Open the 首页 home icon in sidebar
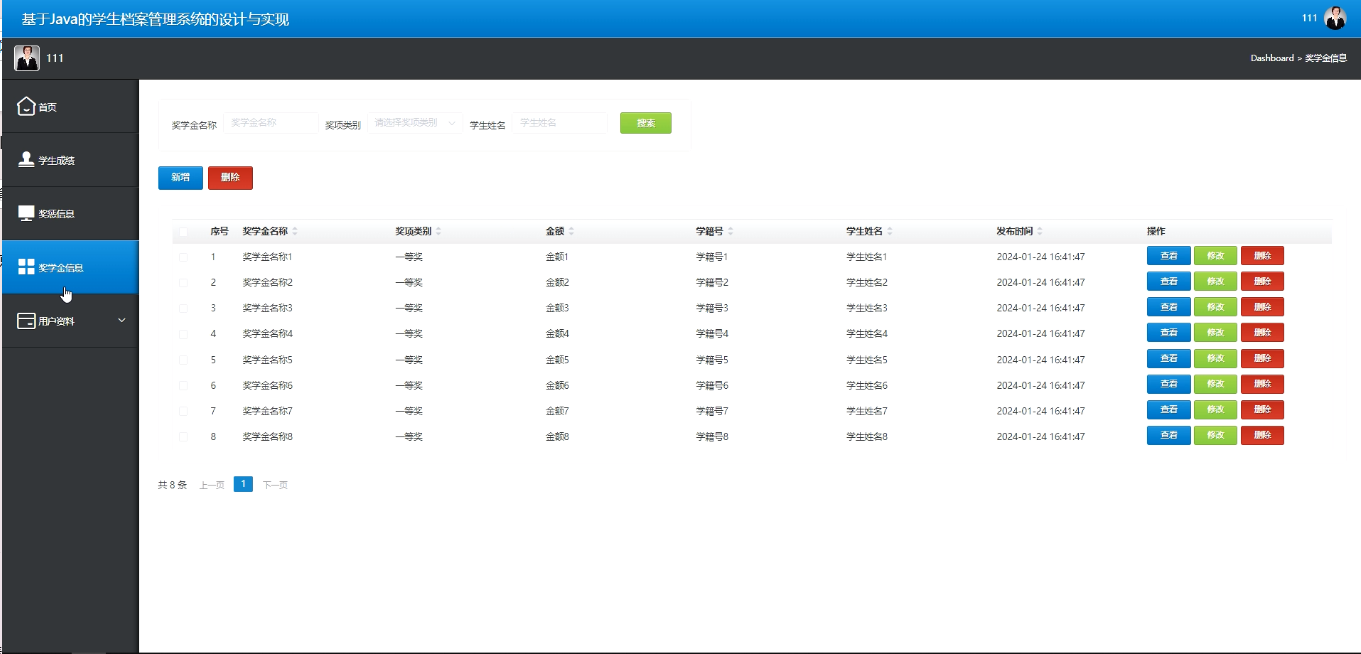This screenshot has width=1361, height=654. coord(26,106)
